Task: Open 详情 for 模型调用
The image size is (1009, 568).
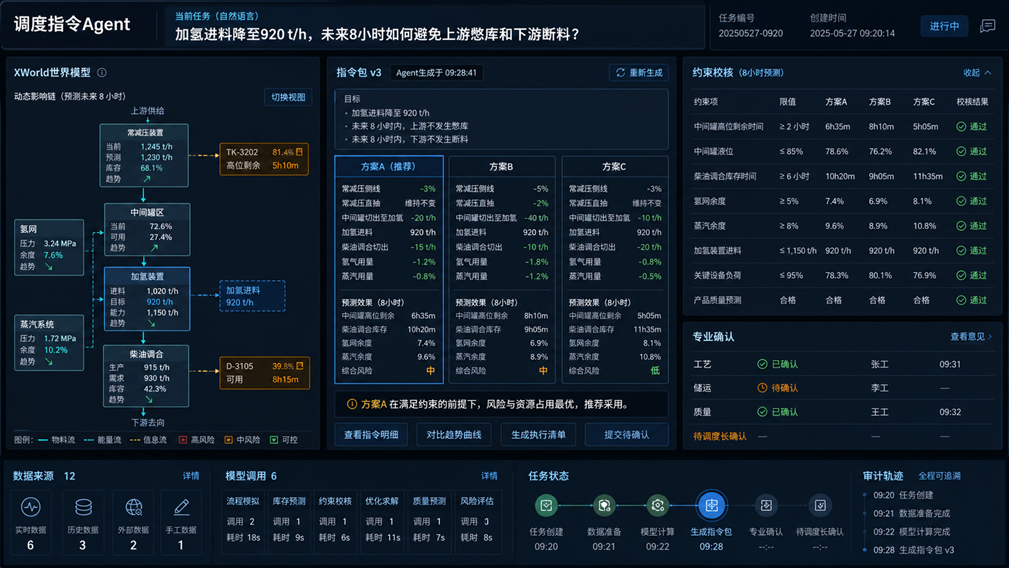Action: click(x=489, y=476)
